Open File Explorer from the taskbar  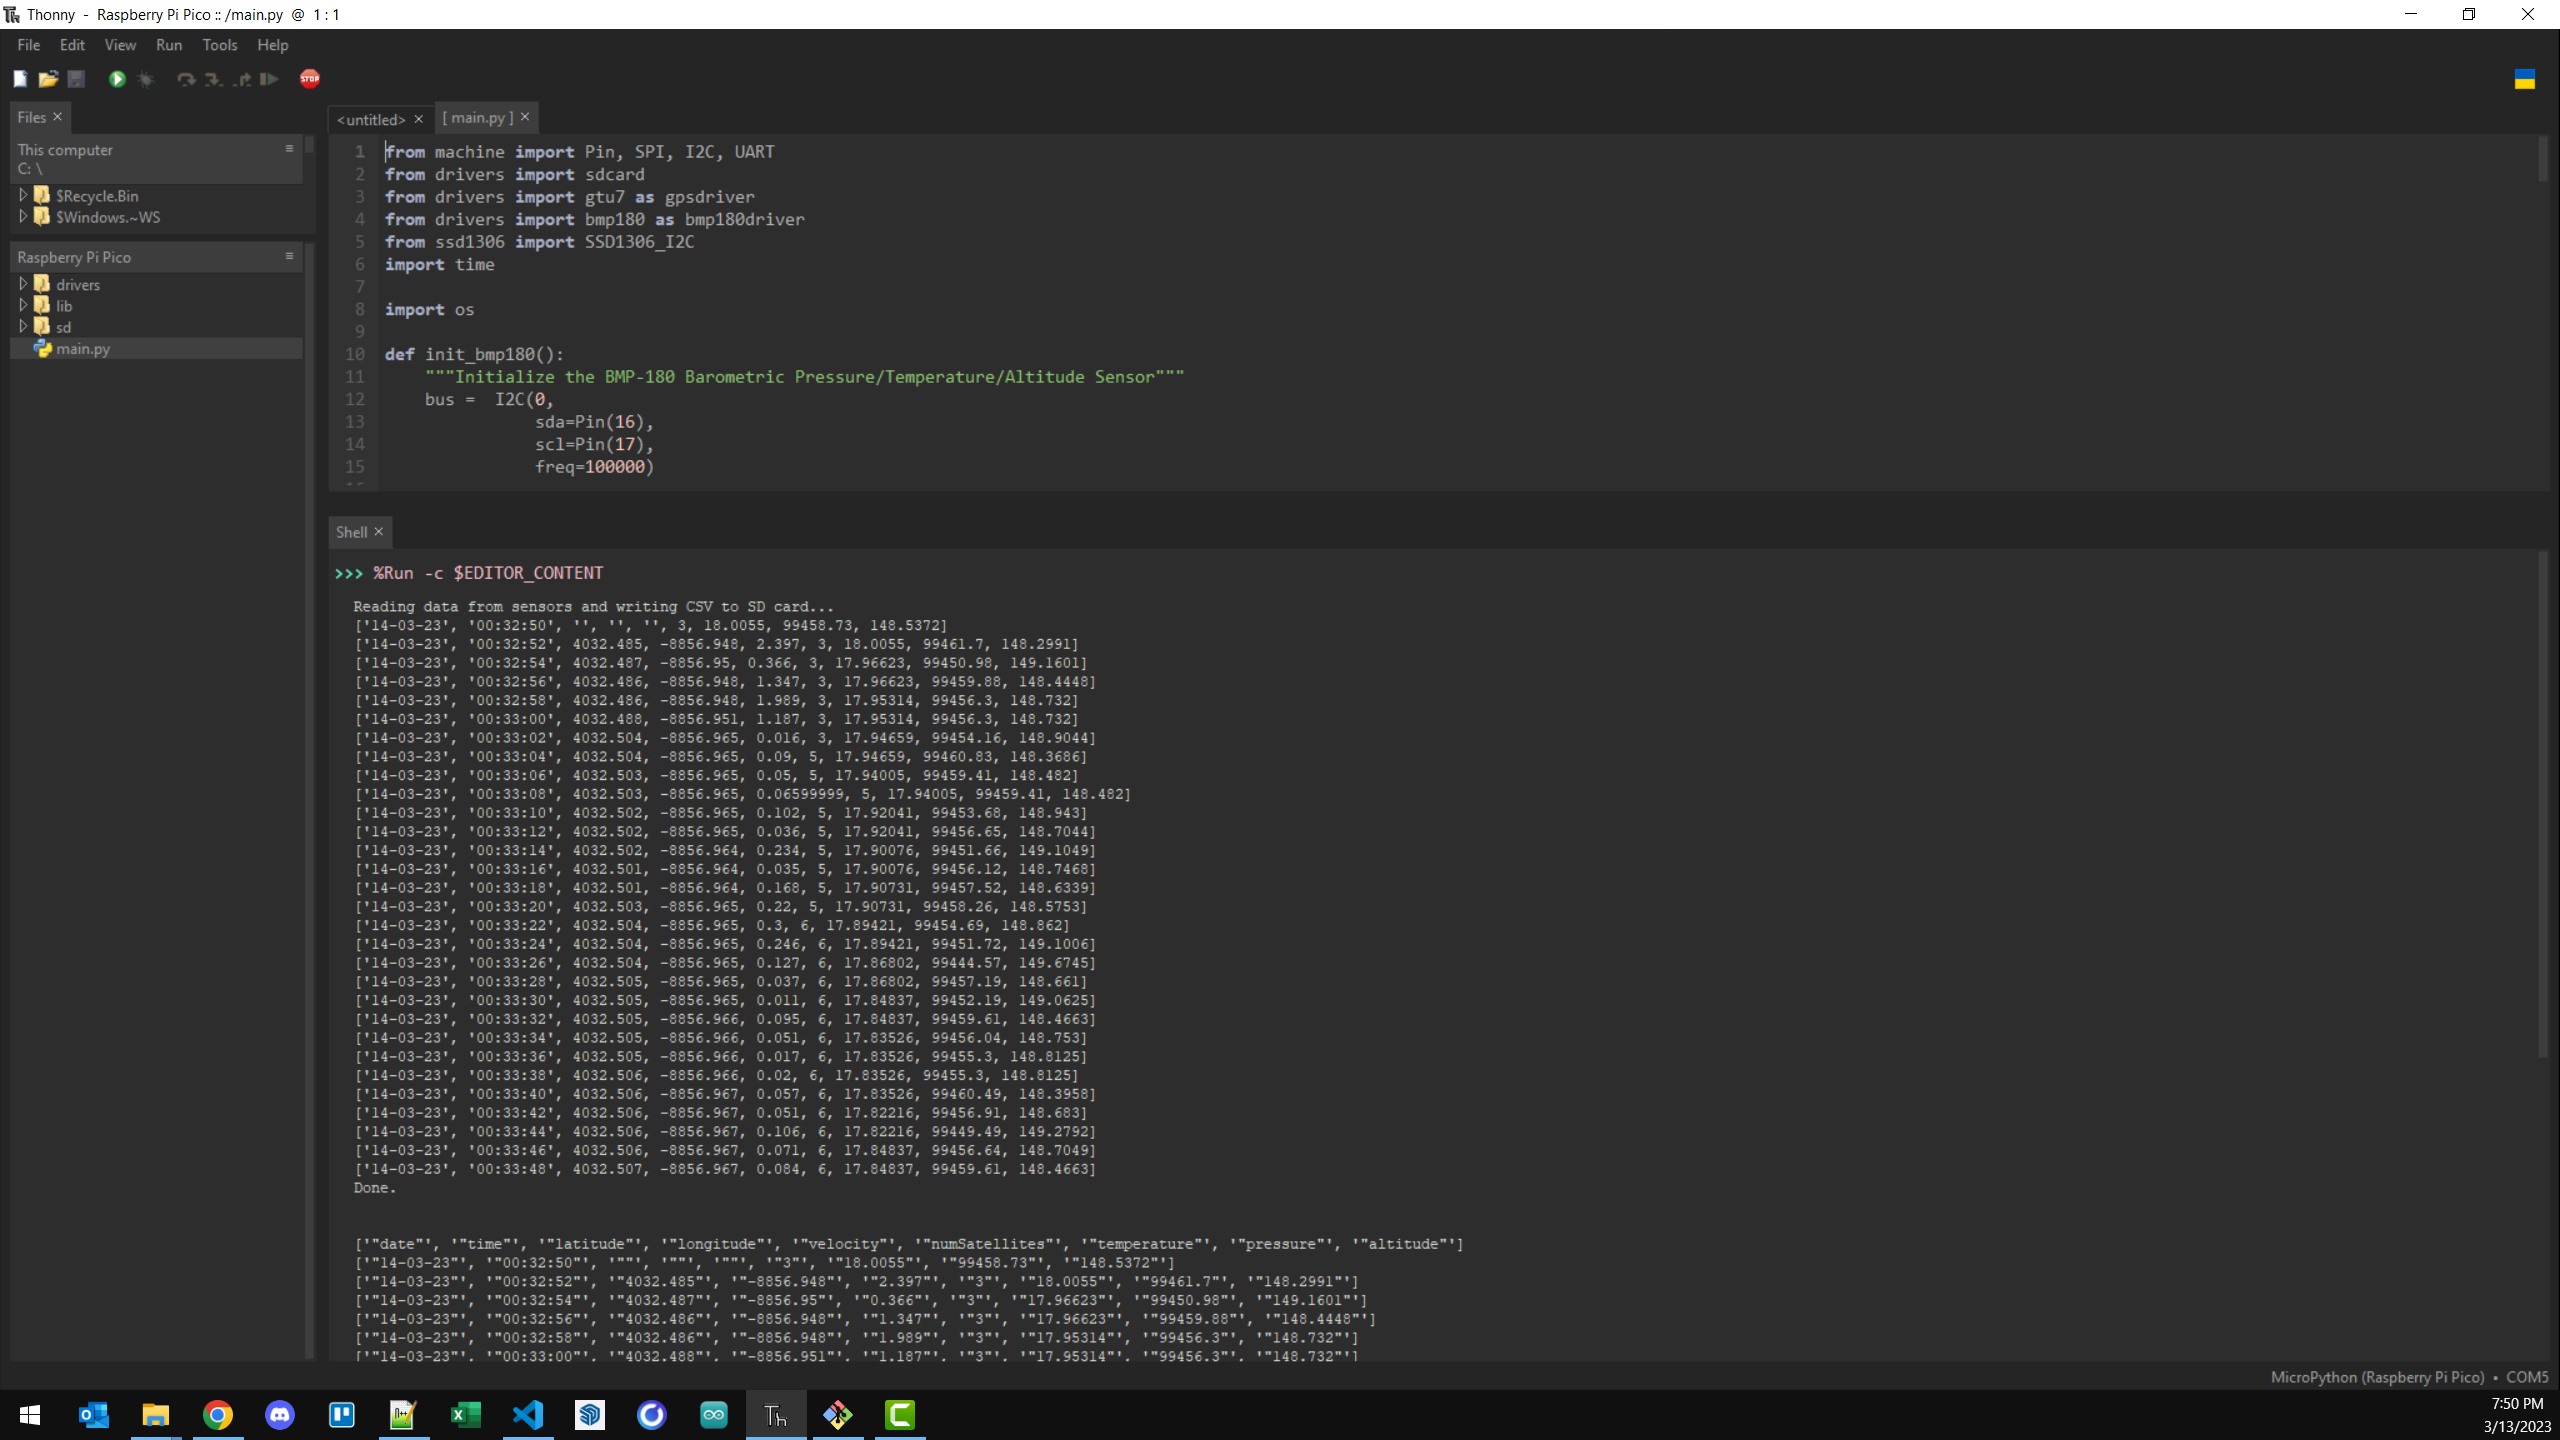coord(155,1415)
